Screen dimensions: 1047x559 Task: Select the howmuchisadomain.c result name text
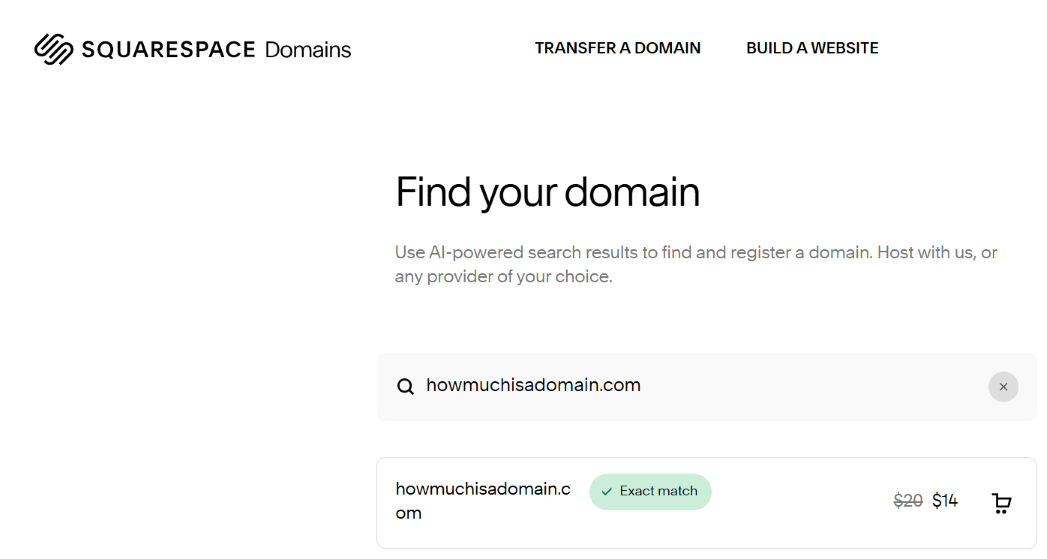click(x=483, y=489)
